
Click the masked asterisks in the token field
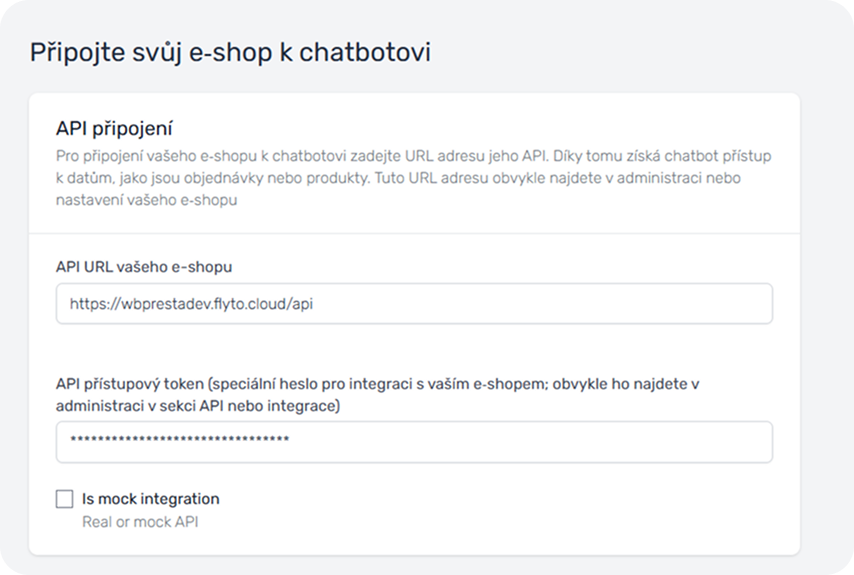(x=179, y=441)
